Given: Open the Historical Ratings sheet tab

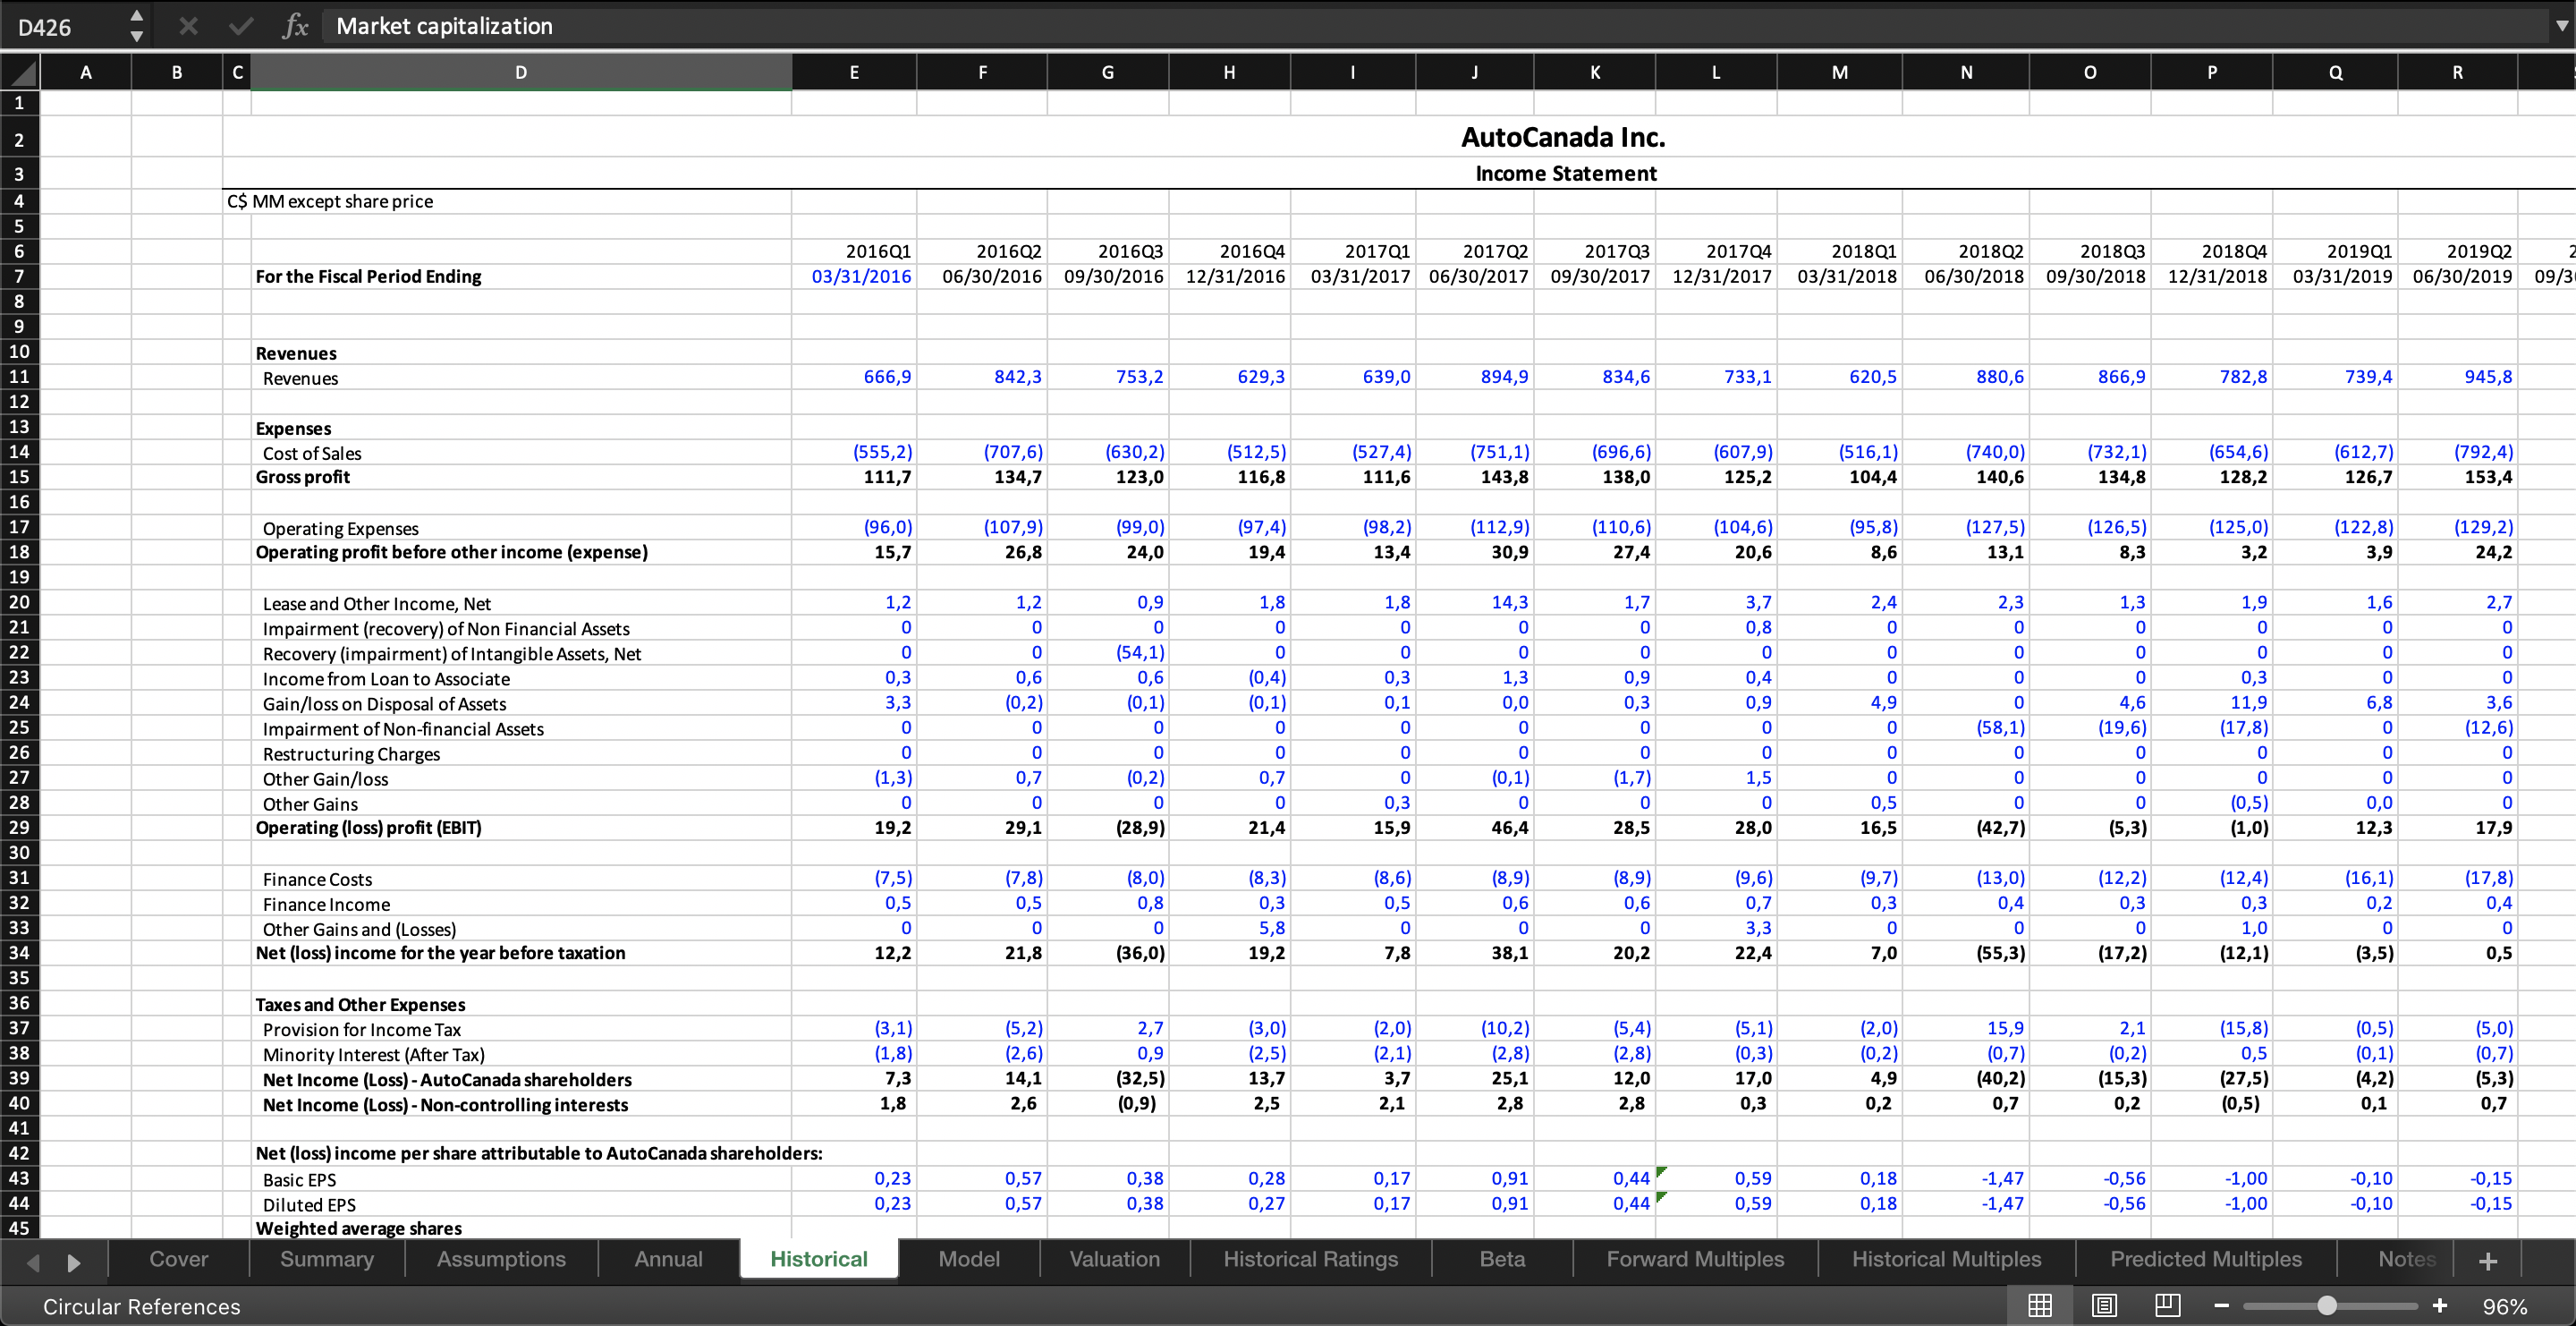Looking at the screenshot, I should (x=1311, y=1259).
